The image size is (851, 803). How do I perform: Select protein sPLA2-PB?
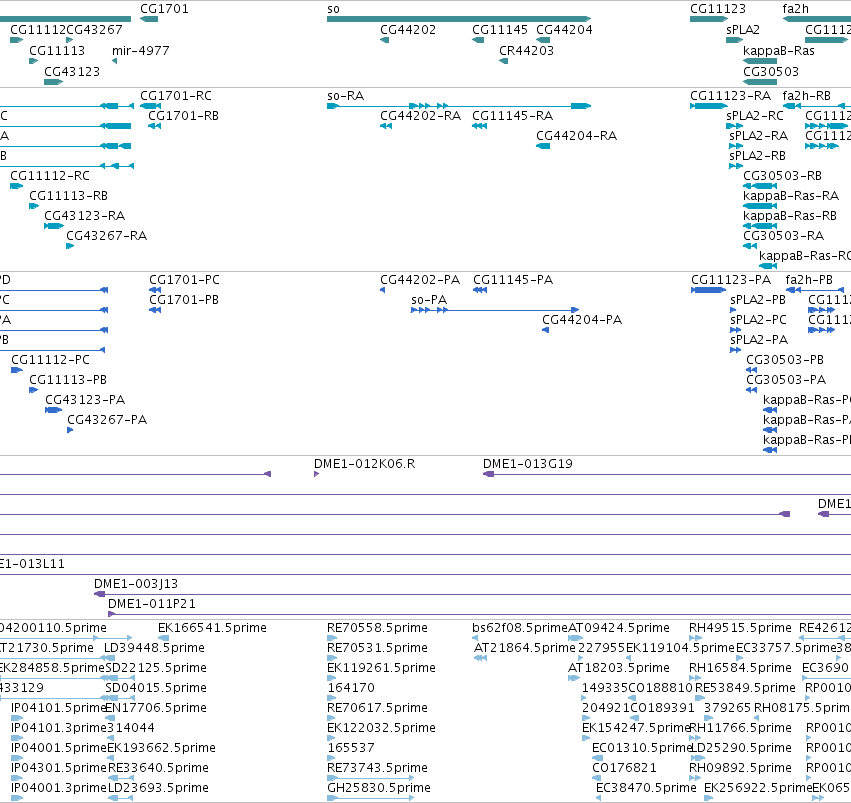point(758,299)
